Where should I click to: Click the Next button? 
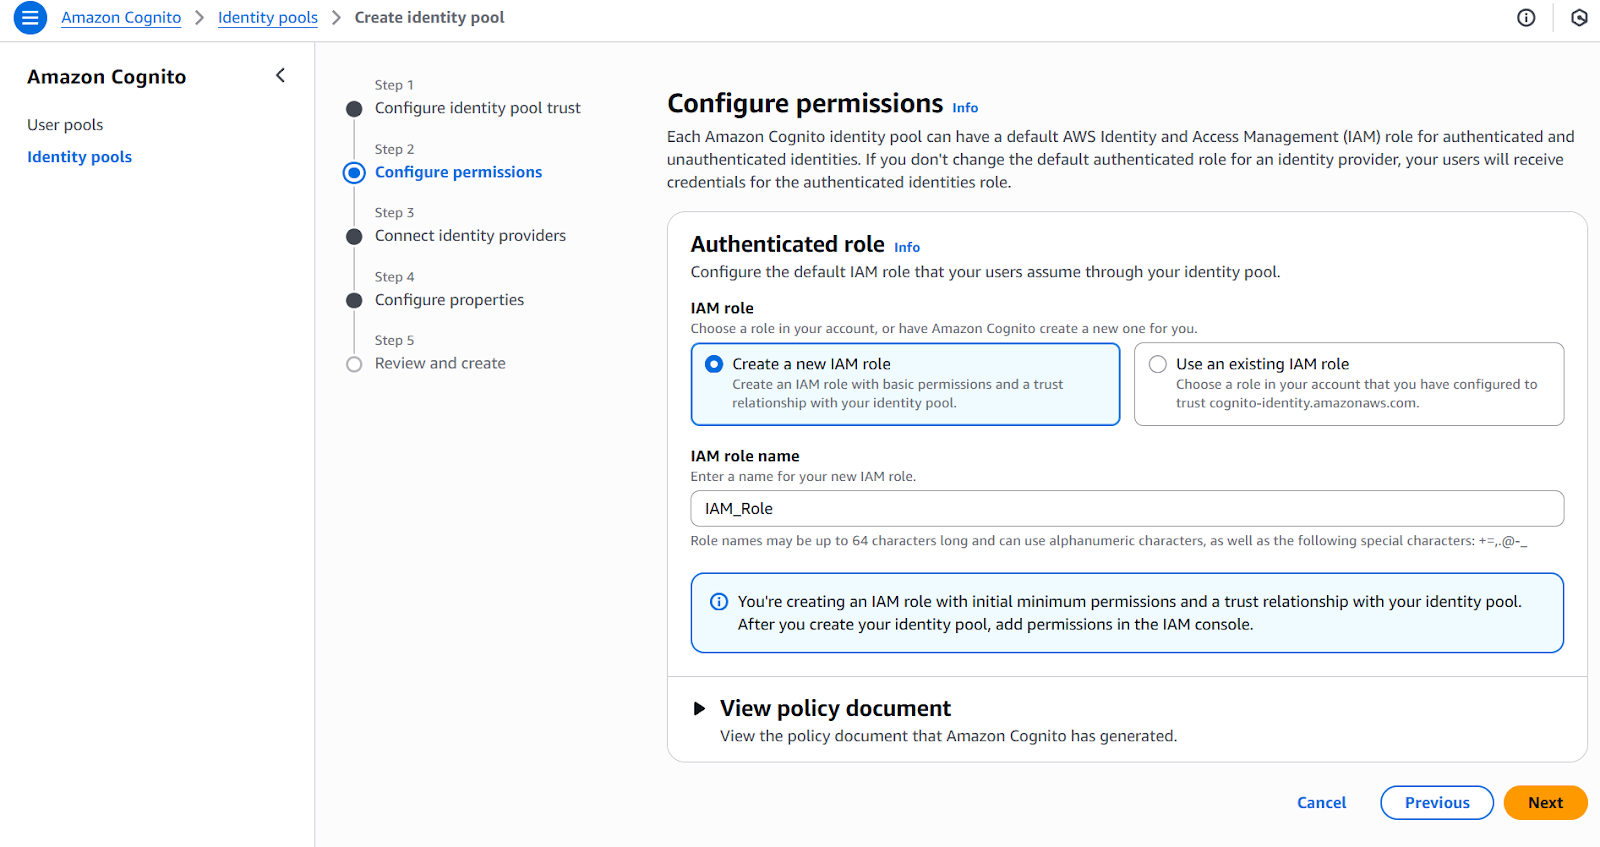[1544, 802]
